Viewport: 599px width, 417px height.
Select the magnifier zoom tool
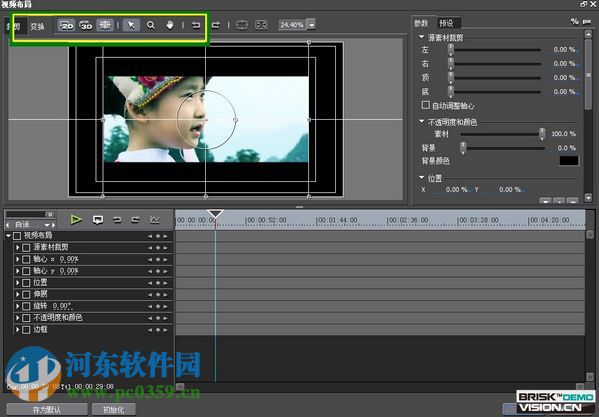click(151, 25)
